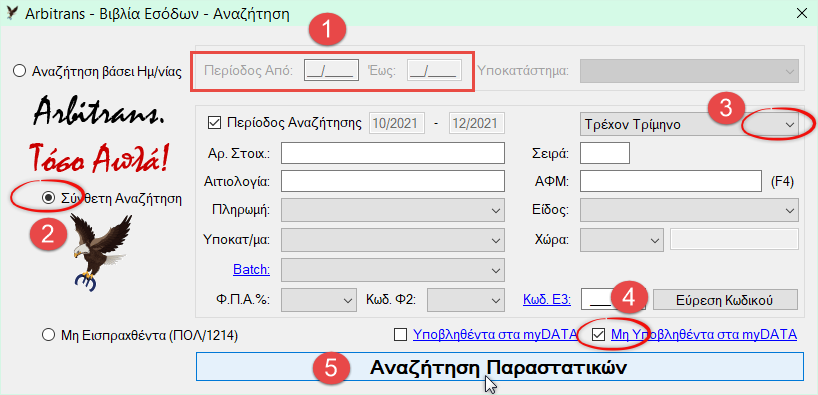Open the Κωδ. Φ2 dropdown
The height and width of the screenshot is (395, 818).
pyautogui.click(x=464, y=300)
